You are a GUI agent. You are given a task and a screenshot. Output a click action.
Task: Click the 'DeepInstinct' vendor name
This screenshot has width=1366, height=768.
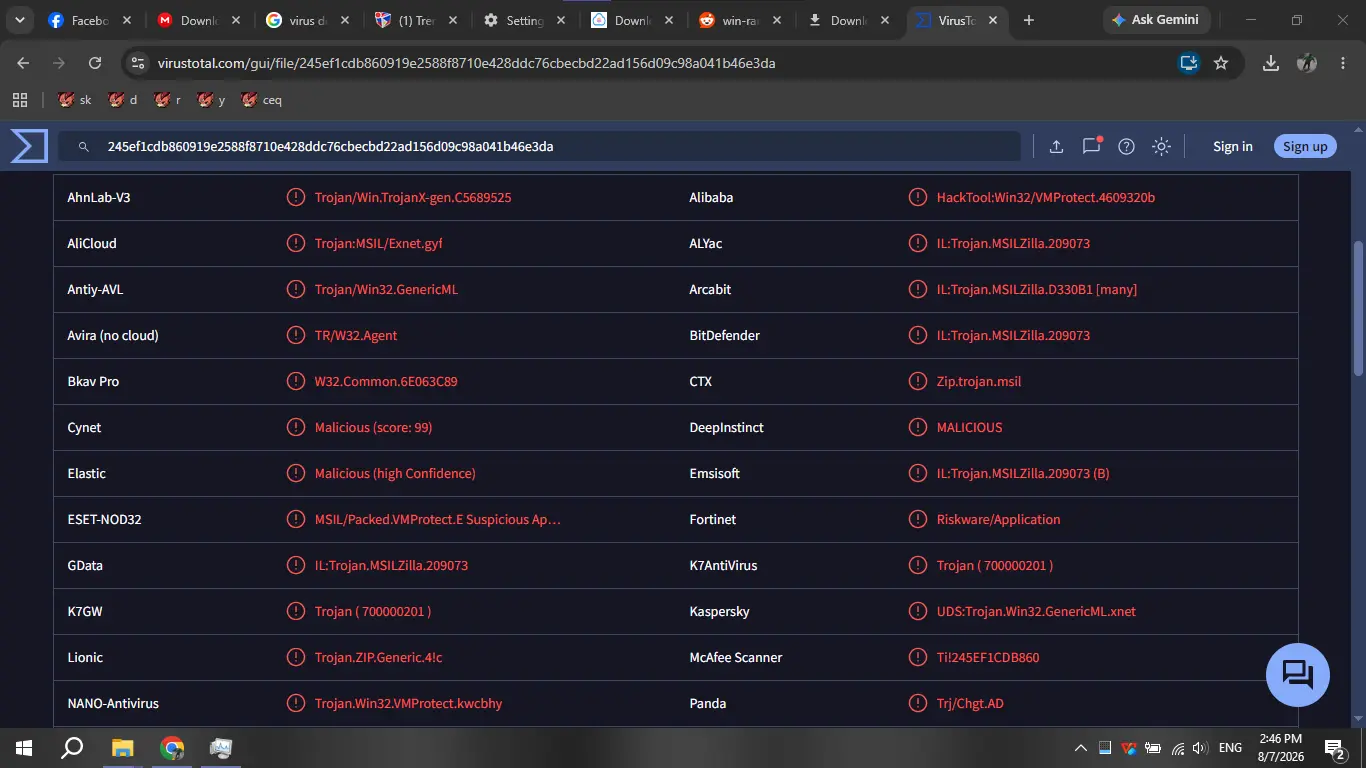click(x=727, y=427)
